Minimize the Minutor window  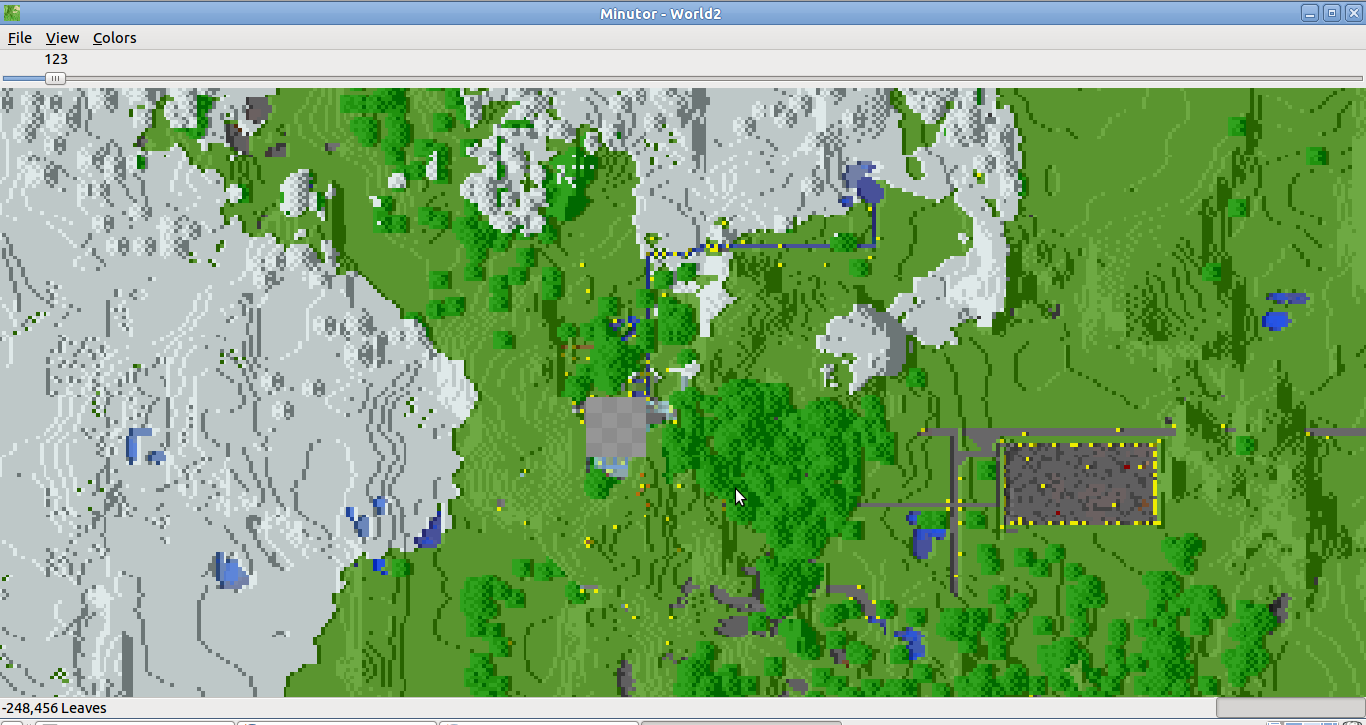1310,13
